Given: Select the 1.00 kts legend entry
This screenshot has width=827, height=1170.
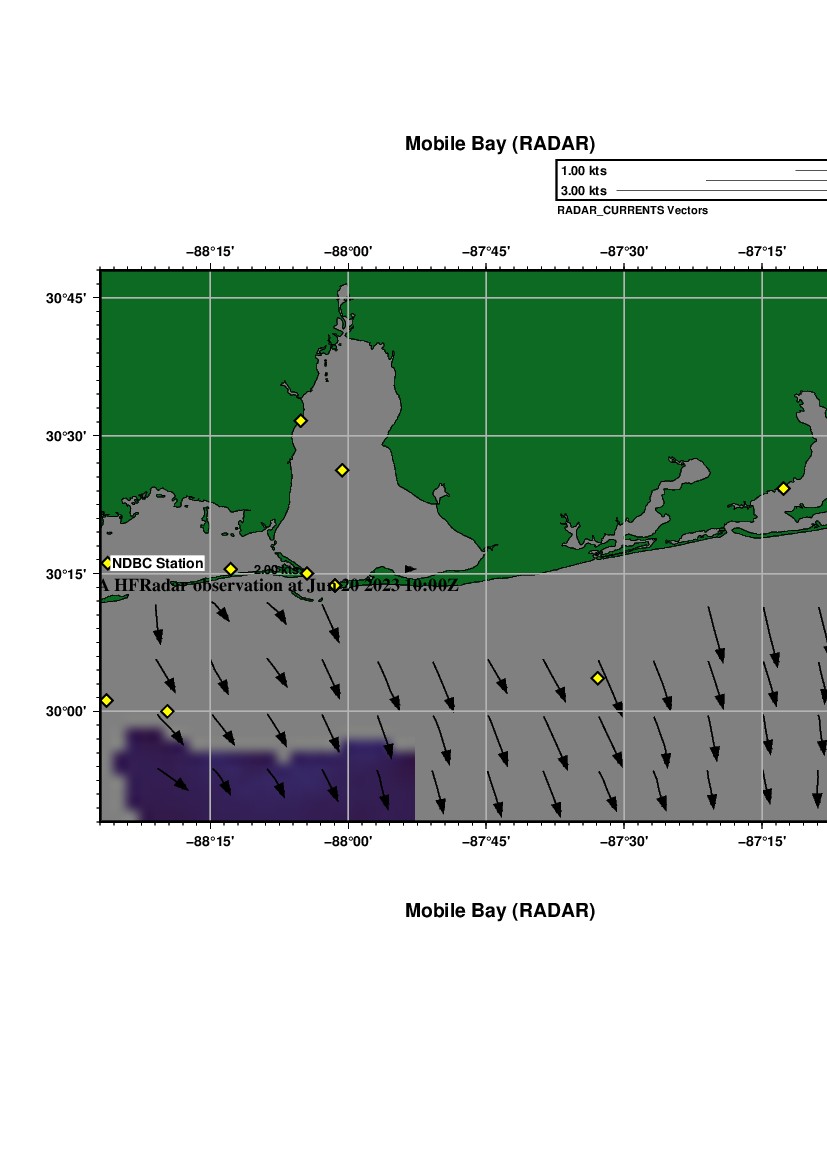Looking at the screenshot, I should pos(583,171).
